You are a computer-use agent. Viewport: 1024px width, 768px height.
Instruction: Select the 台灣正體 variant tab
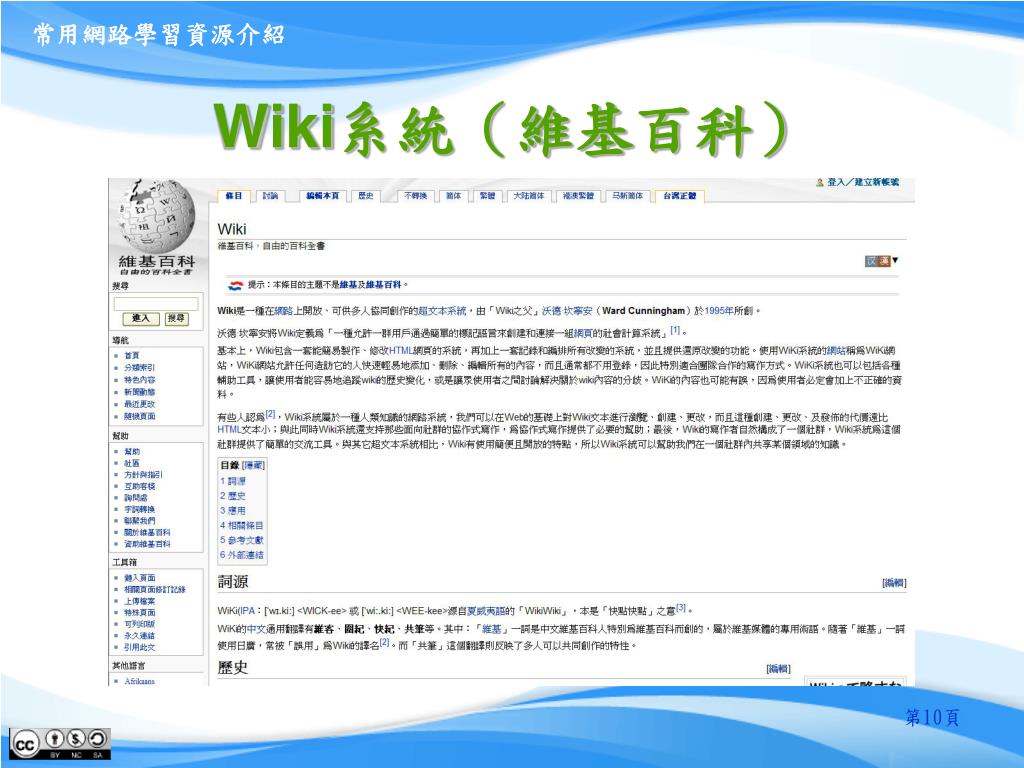pos(680,196)
